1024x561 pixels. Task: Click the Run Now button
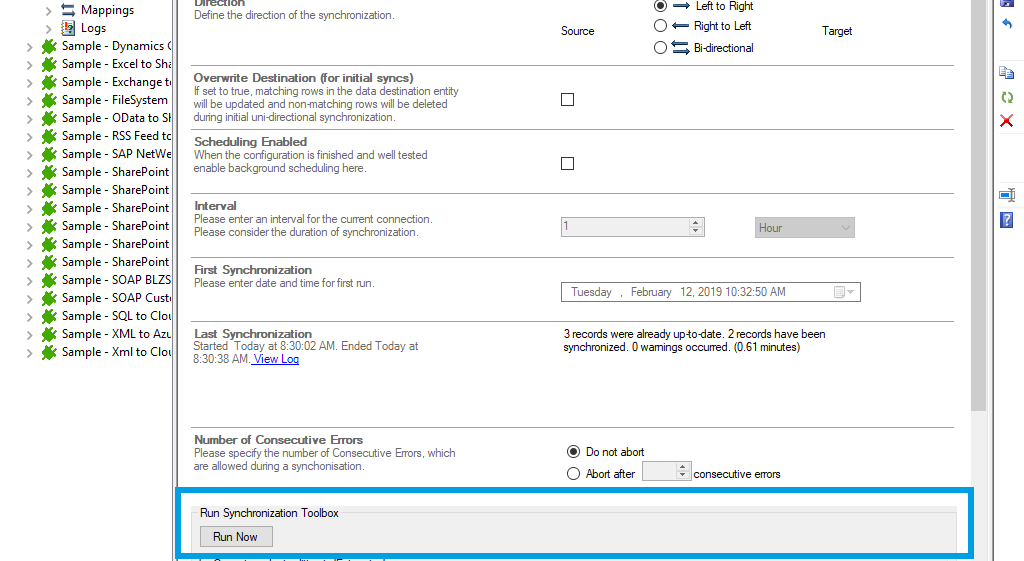(236, 537)
